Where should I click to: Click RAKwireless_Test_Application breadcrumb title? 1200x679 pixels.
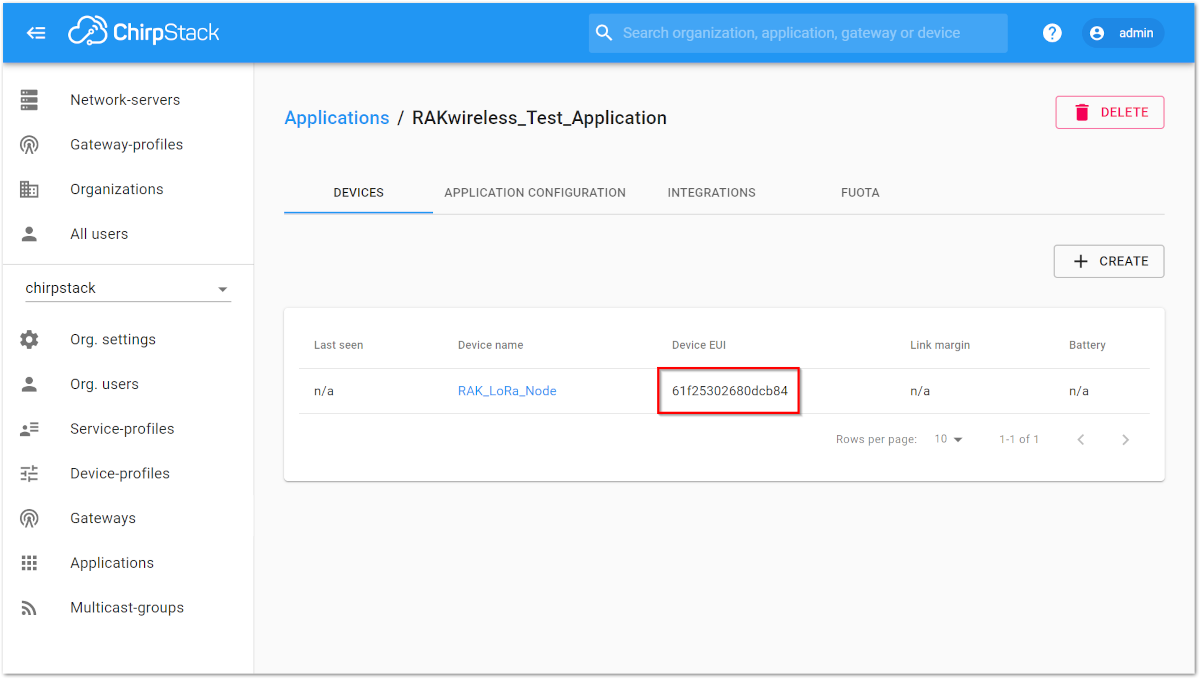pos(539,118)
